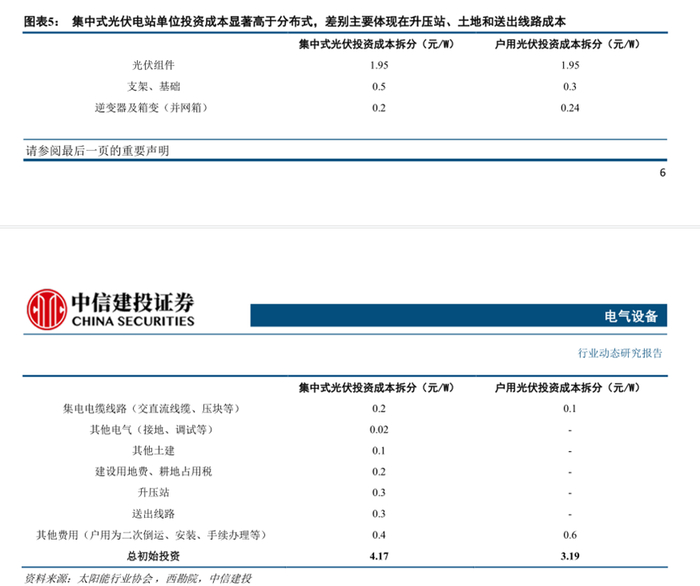700x586 pixels.
Task: Click the 电气设备 blue banner
Action: (x=458, y=316)
